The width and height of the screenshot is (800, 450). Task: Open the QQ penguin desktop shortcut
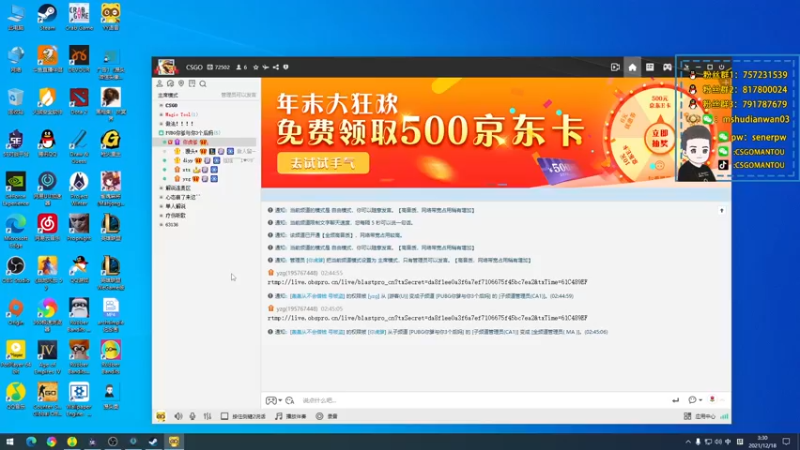pyautogui.click(x=47, y=143)
